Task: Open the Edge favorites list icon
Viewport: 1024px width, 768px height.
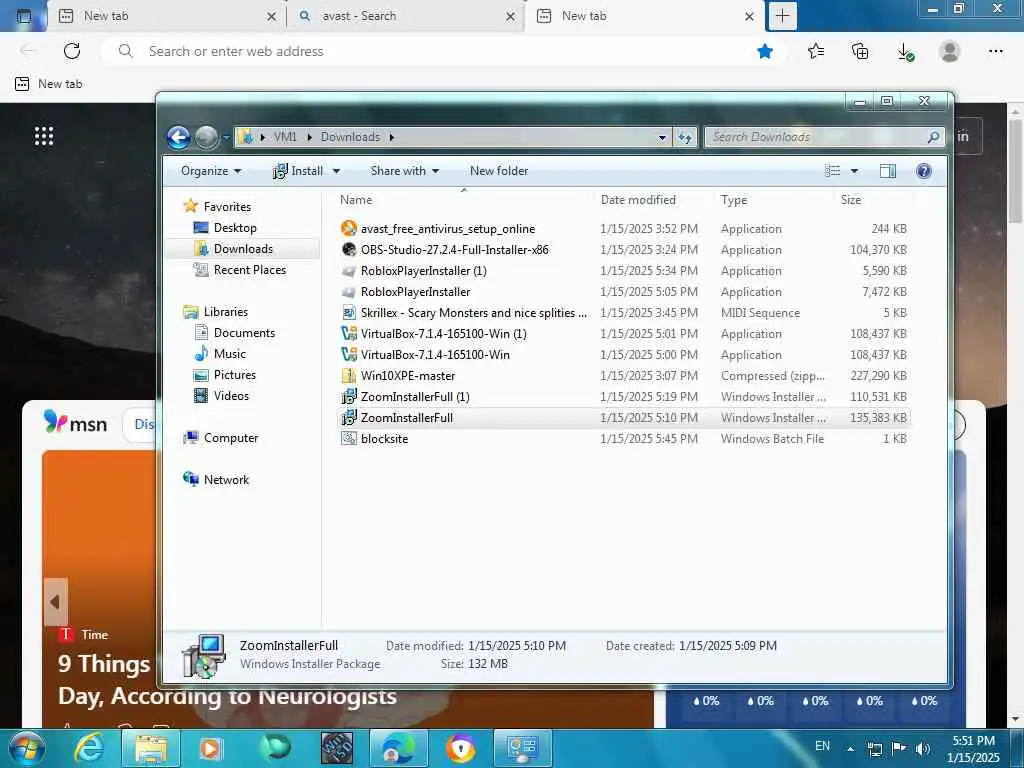Action: tap(816, 51)
